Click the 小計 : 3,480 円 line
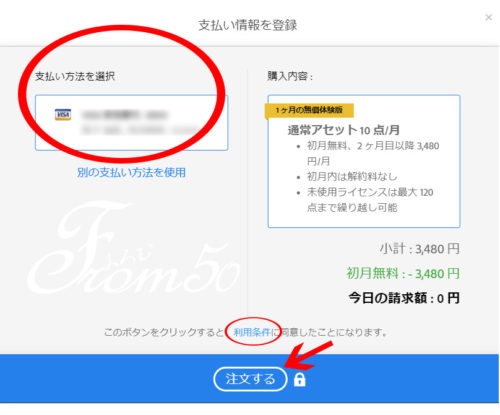 [419, 249]
